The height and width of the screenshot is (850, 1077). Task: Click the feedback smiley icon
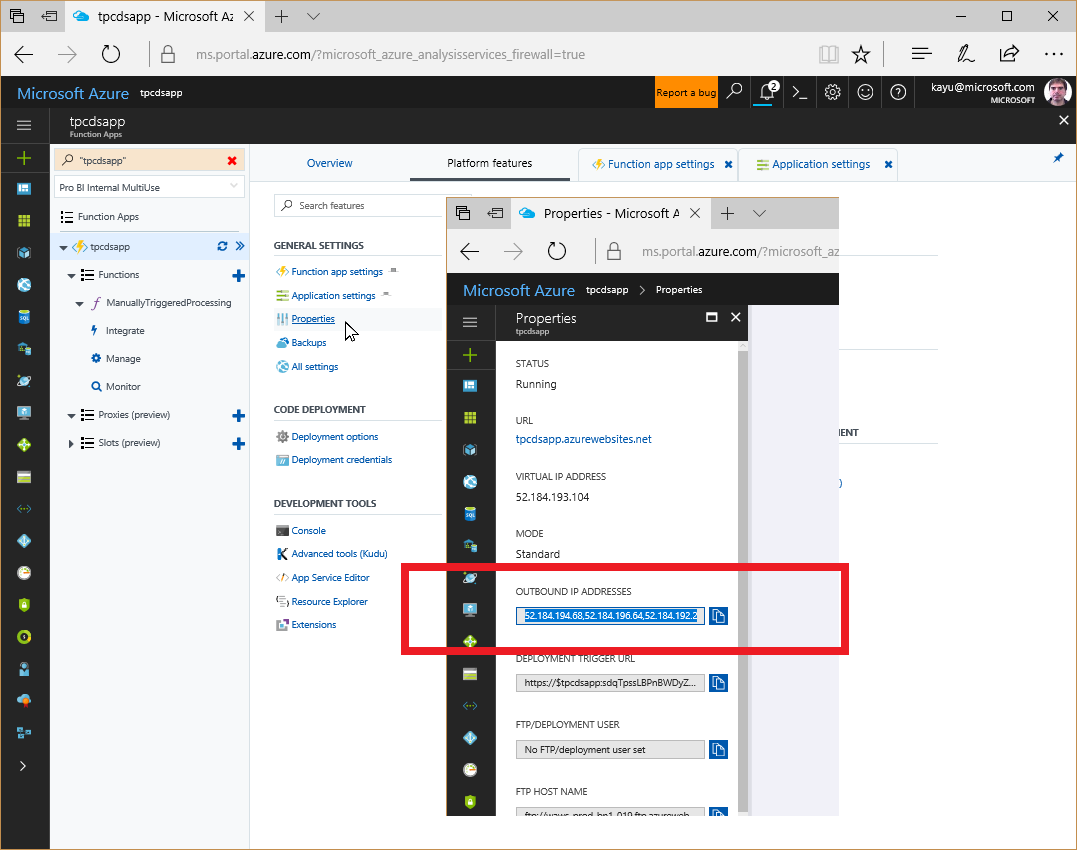coord(865,92)
